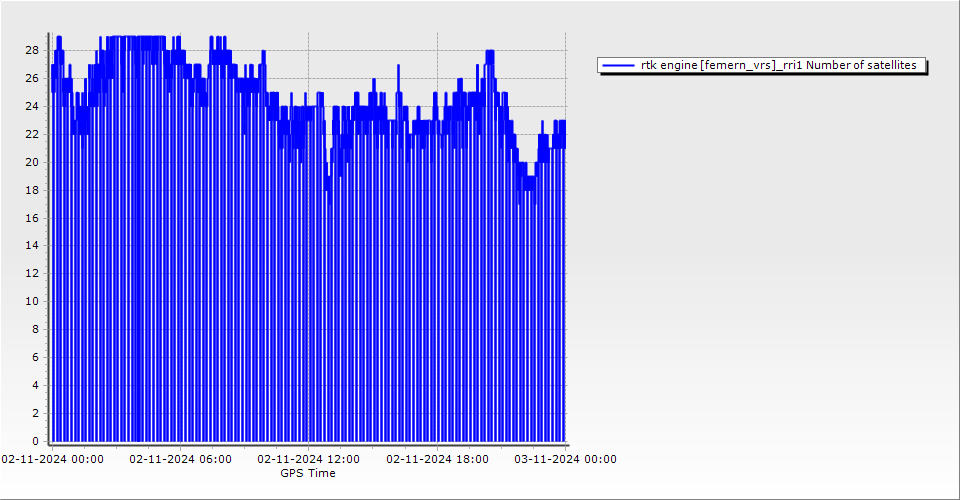960x500 pixels.
Task: Click the y-axis tick label 28
Action: [32, 50]
